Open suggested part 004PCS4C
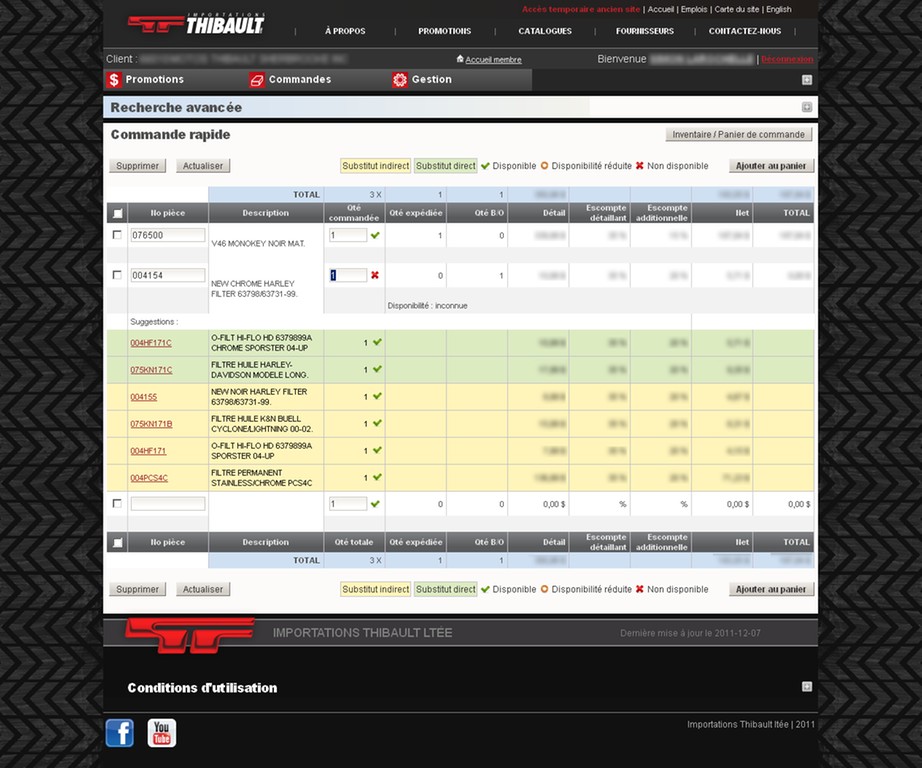Image resolution: width=922 pixels, height=768 pixels. point(149,478)
